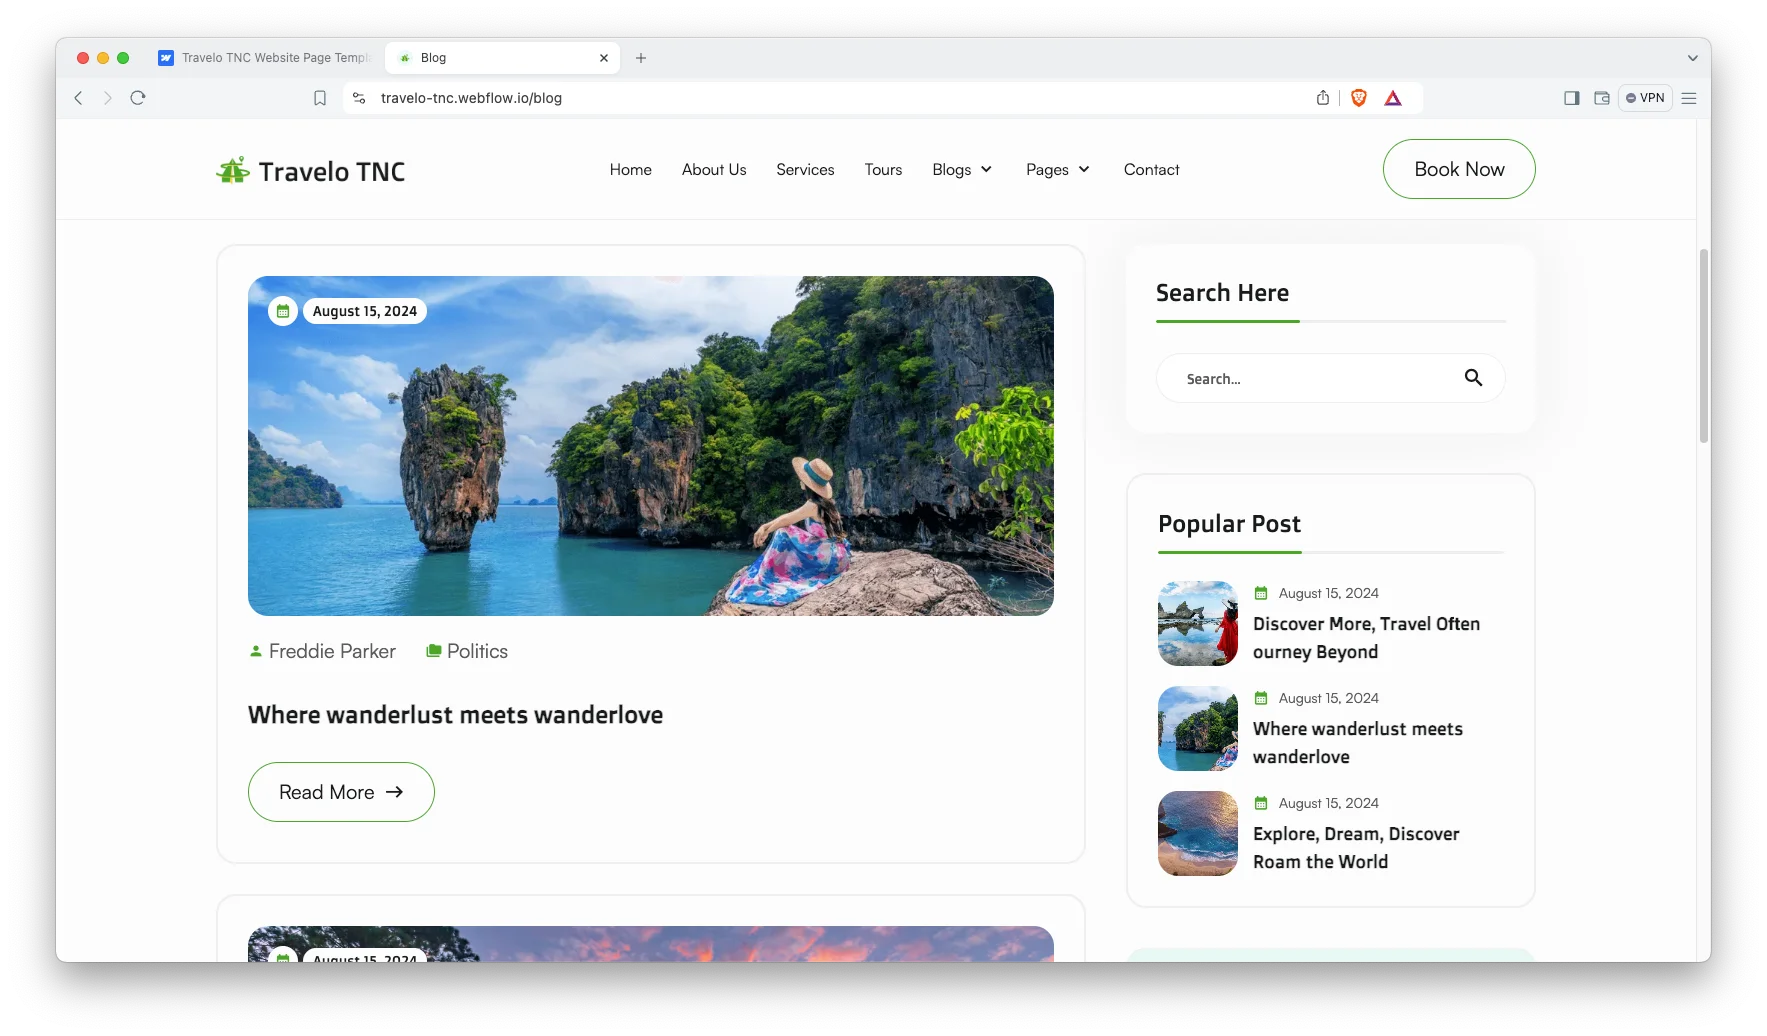Click the page vertical scrollbar
The height and width of the screenshot is (1036, 1767).
[1703, 346]
